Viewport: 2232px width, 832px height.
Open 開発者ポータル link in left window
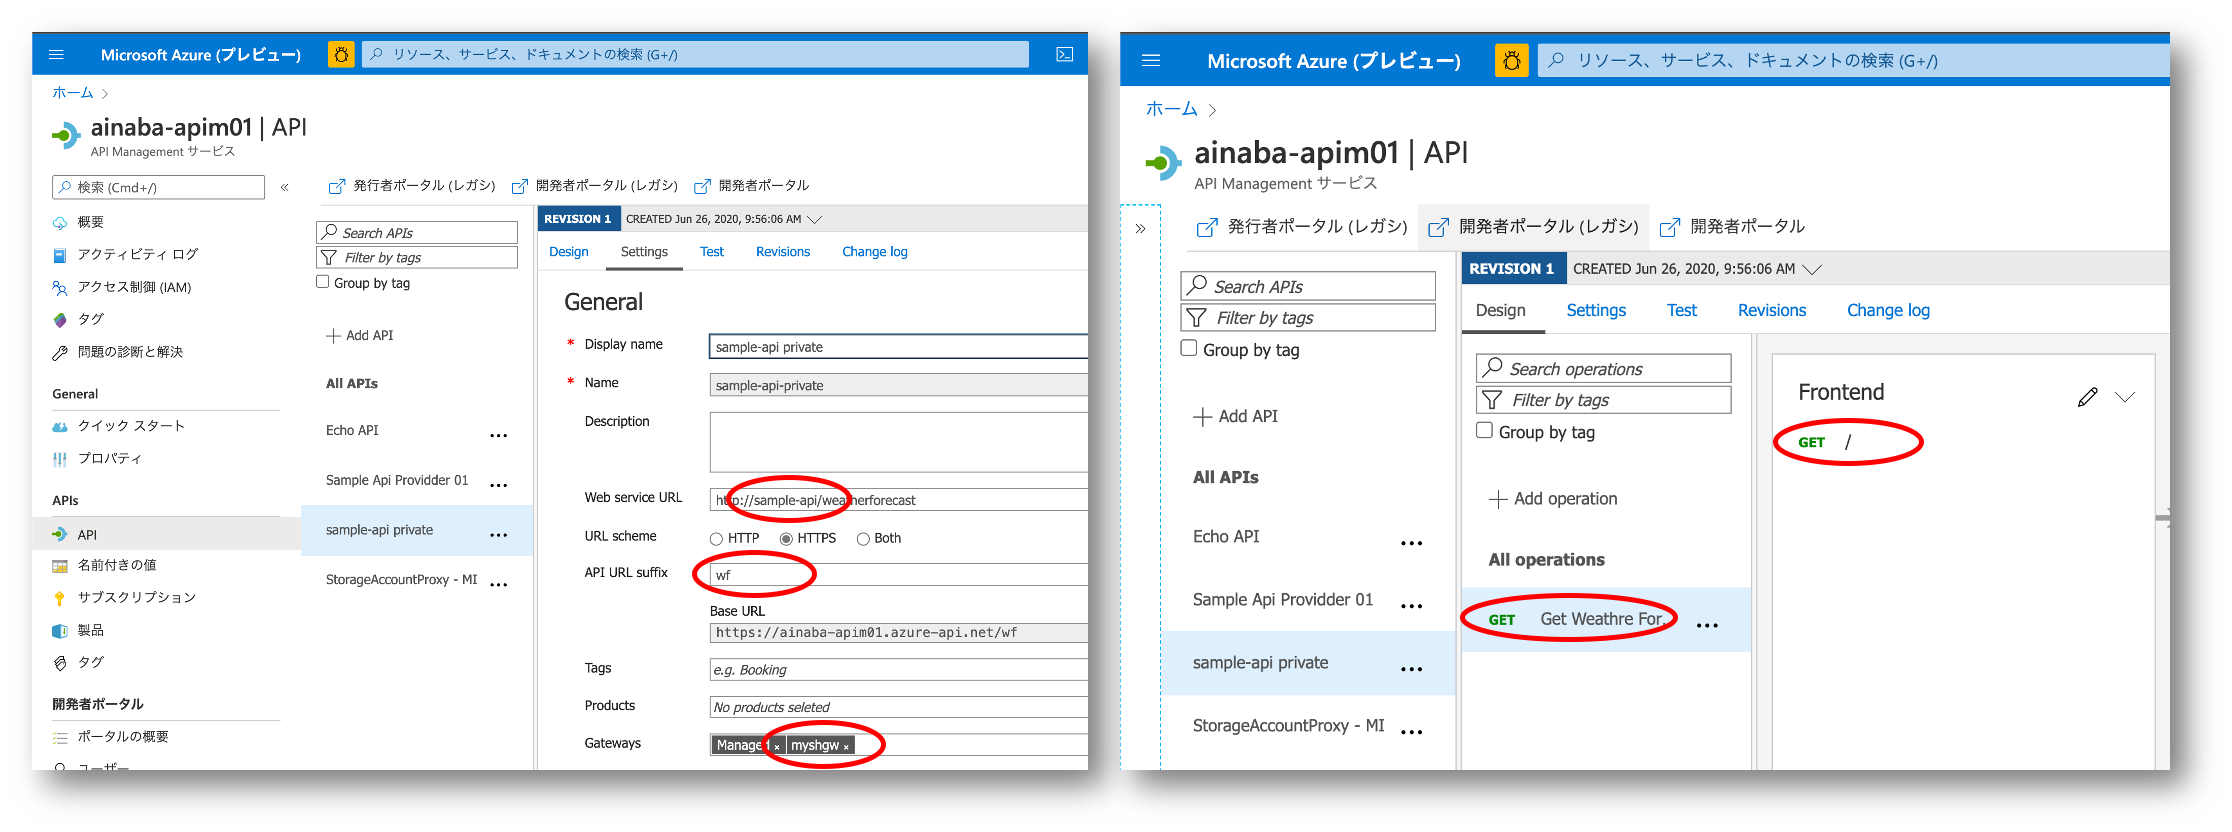coord(752,186)
